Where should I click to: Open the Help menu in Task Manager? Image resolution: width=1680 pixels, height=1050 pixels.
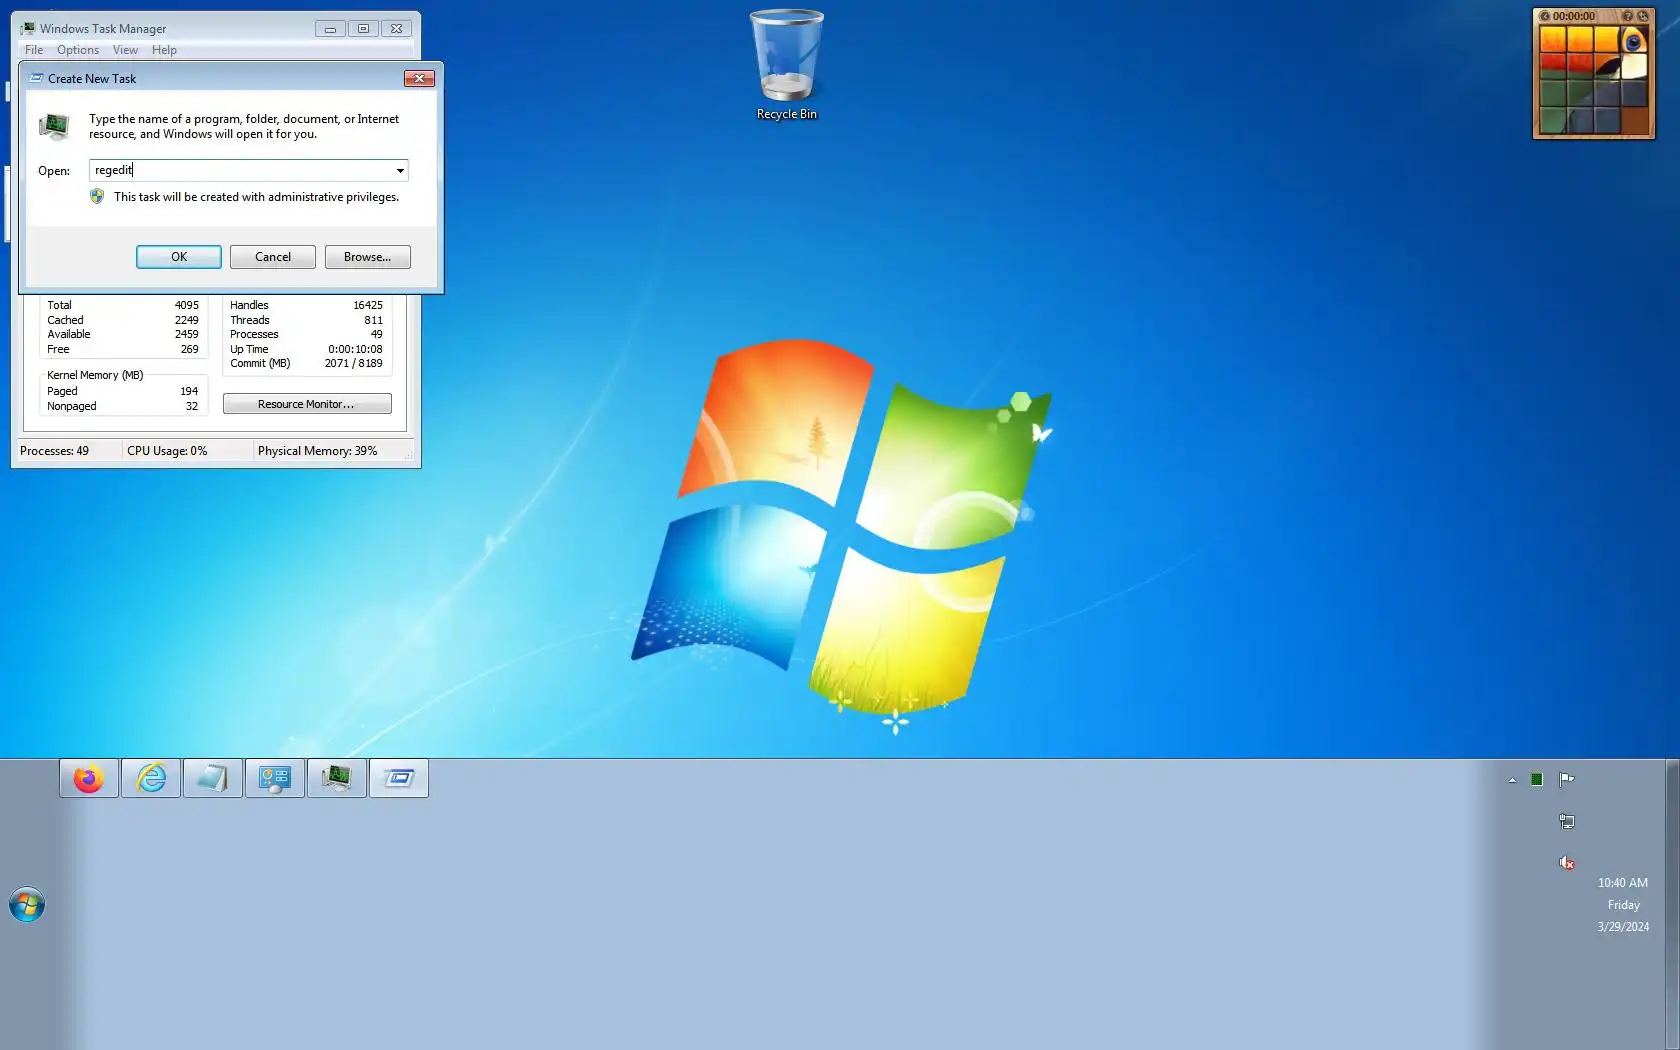tap(164, 50)
